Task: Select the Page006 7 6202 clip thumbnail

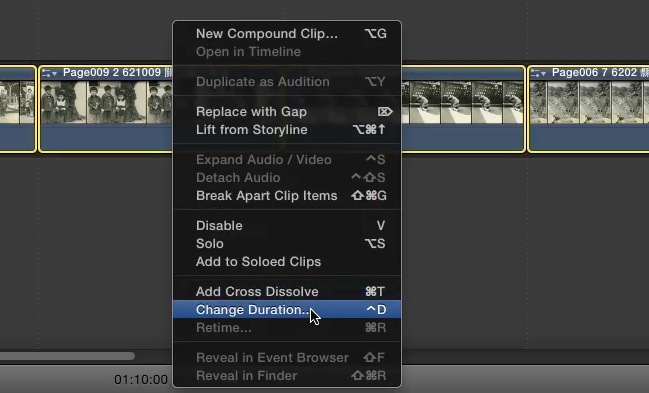Action: click(589, 102)
